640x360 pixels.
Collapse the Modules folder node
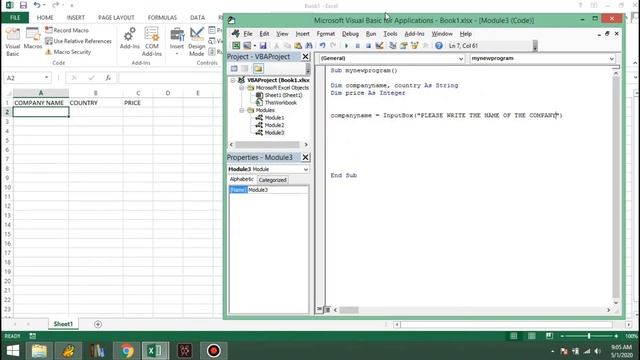tap(242, 110)
